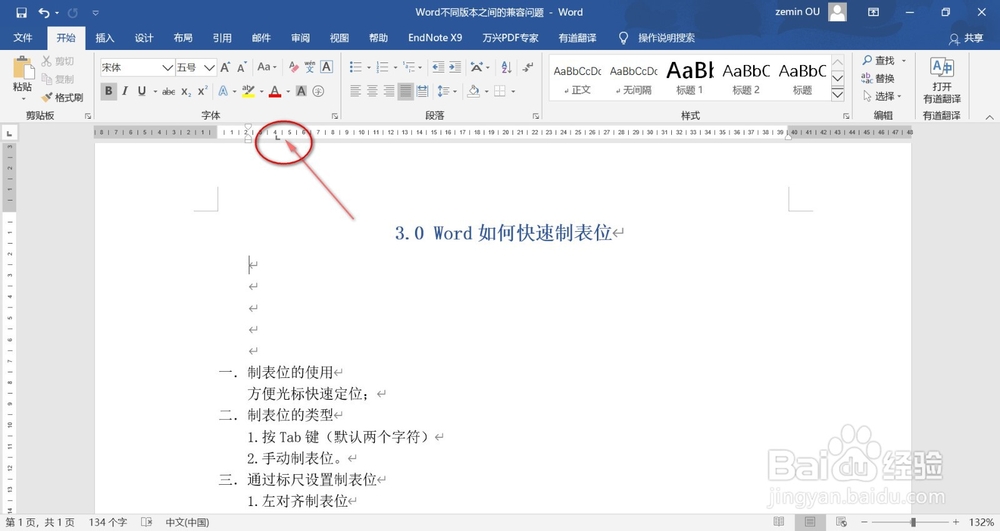This screenshot has height=531, width=1000.
Task: Expand the Styles gallery with the More arrow
Action: click(x=838, y=95)
